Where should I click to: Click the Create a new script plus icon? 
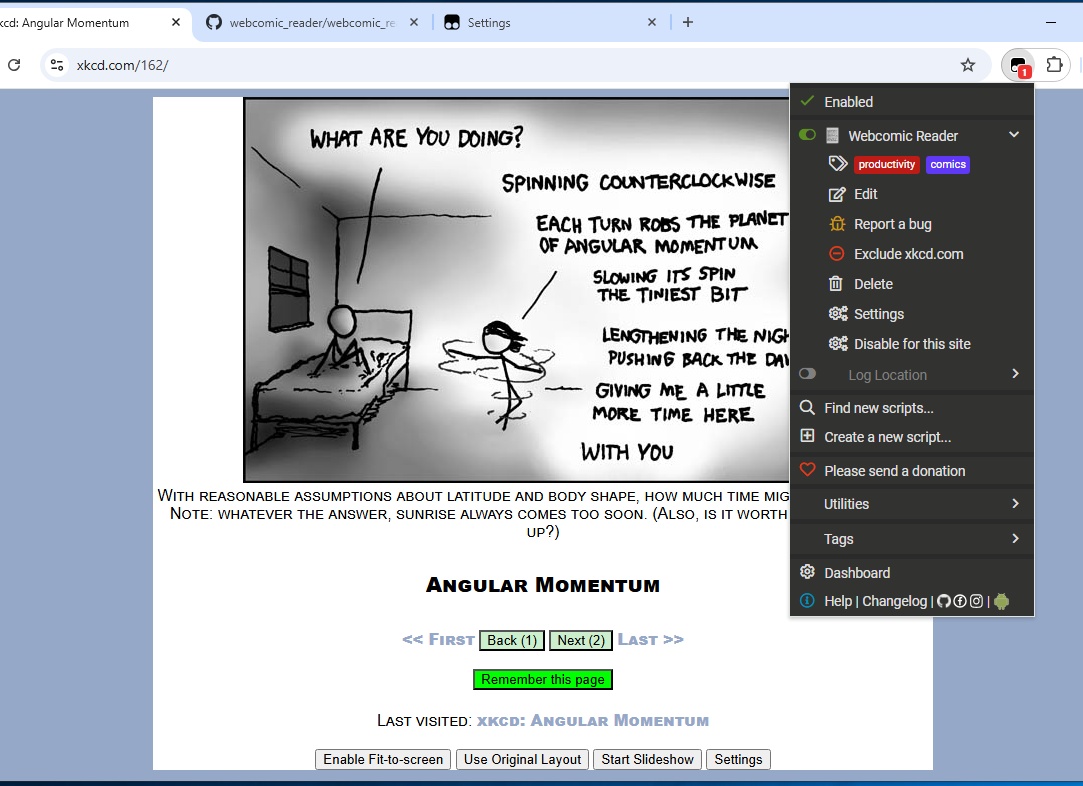pos(807,436)
